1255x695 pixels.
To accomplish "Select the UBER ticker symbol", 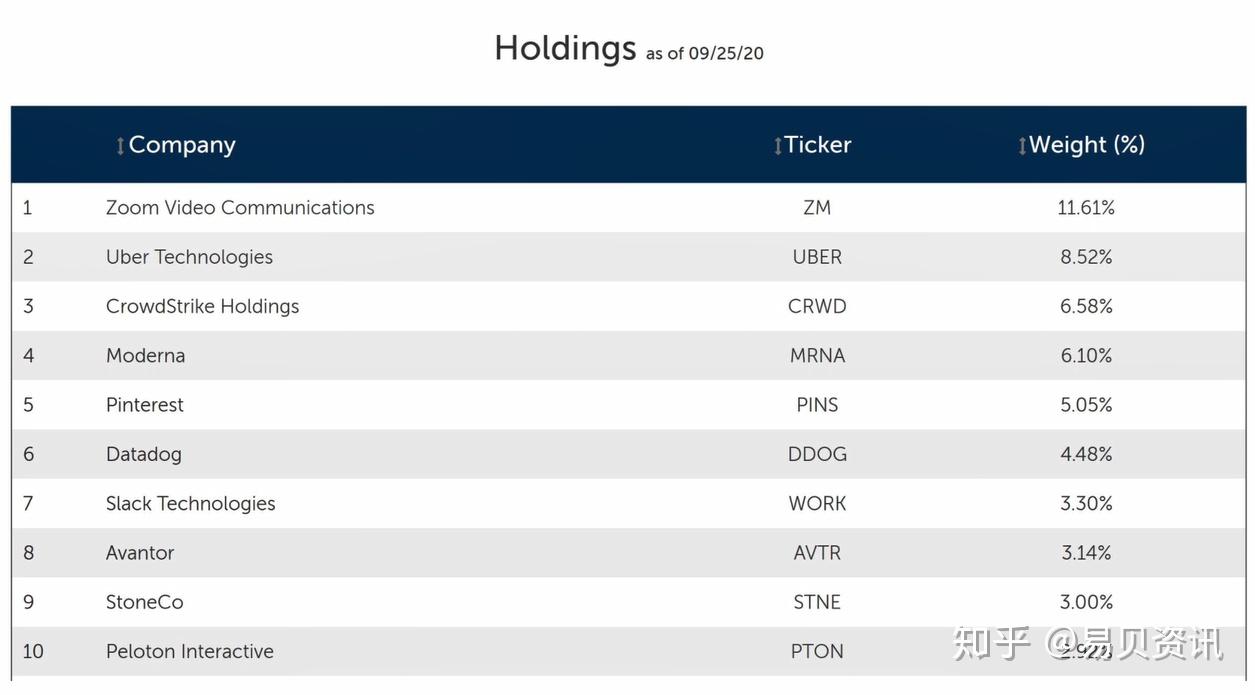I will point(817,256).
